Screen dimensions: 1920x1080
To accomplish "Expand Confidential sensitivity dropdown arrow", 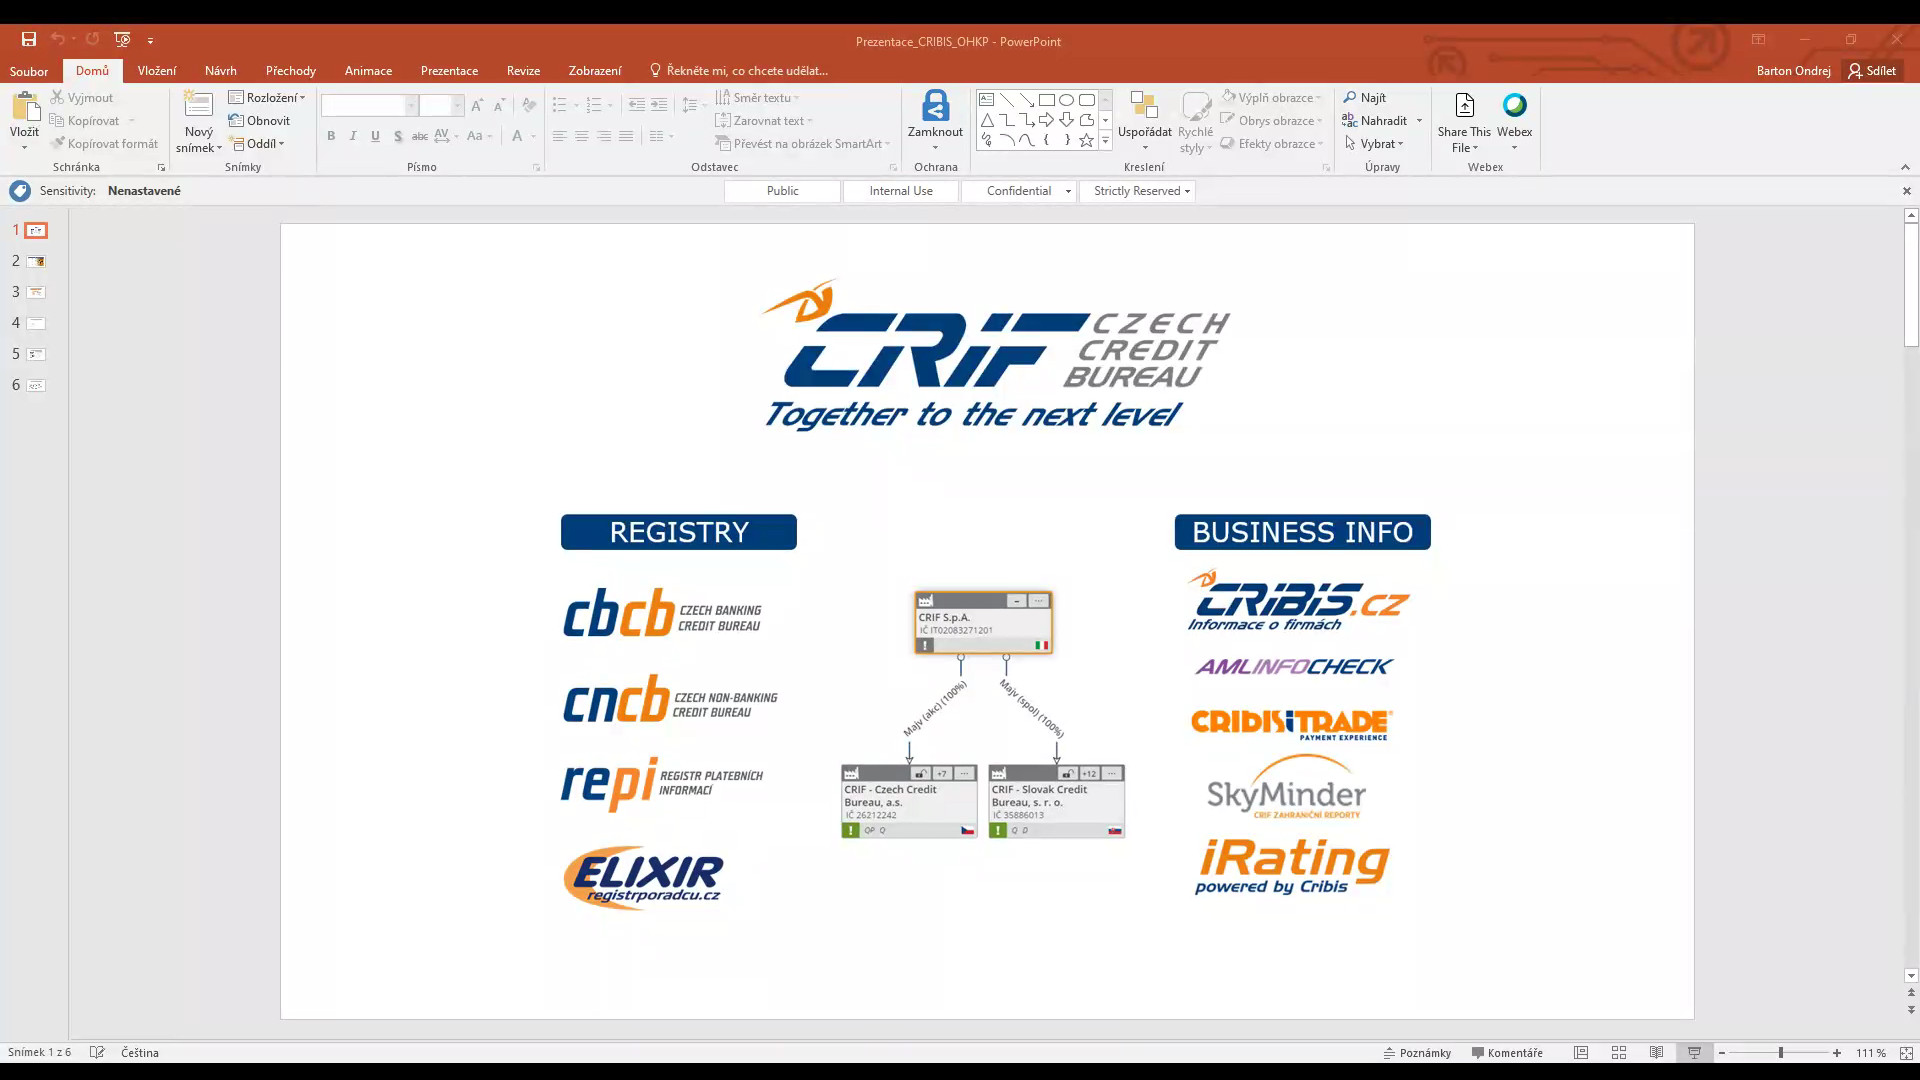I will [1068, 191].
